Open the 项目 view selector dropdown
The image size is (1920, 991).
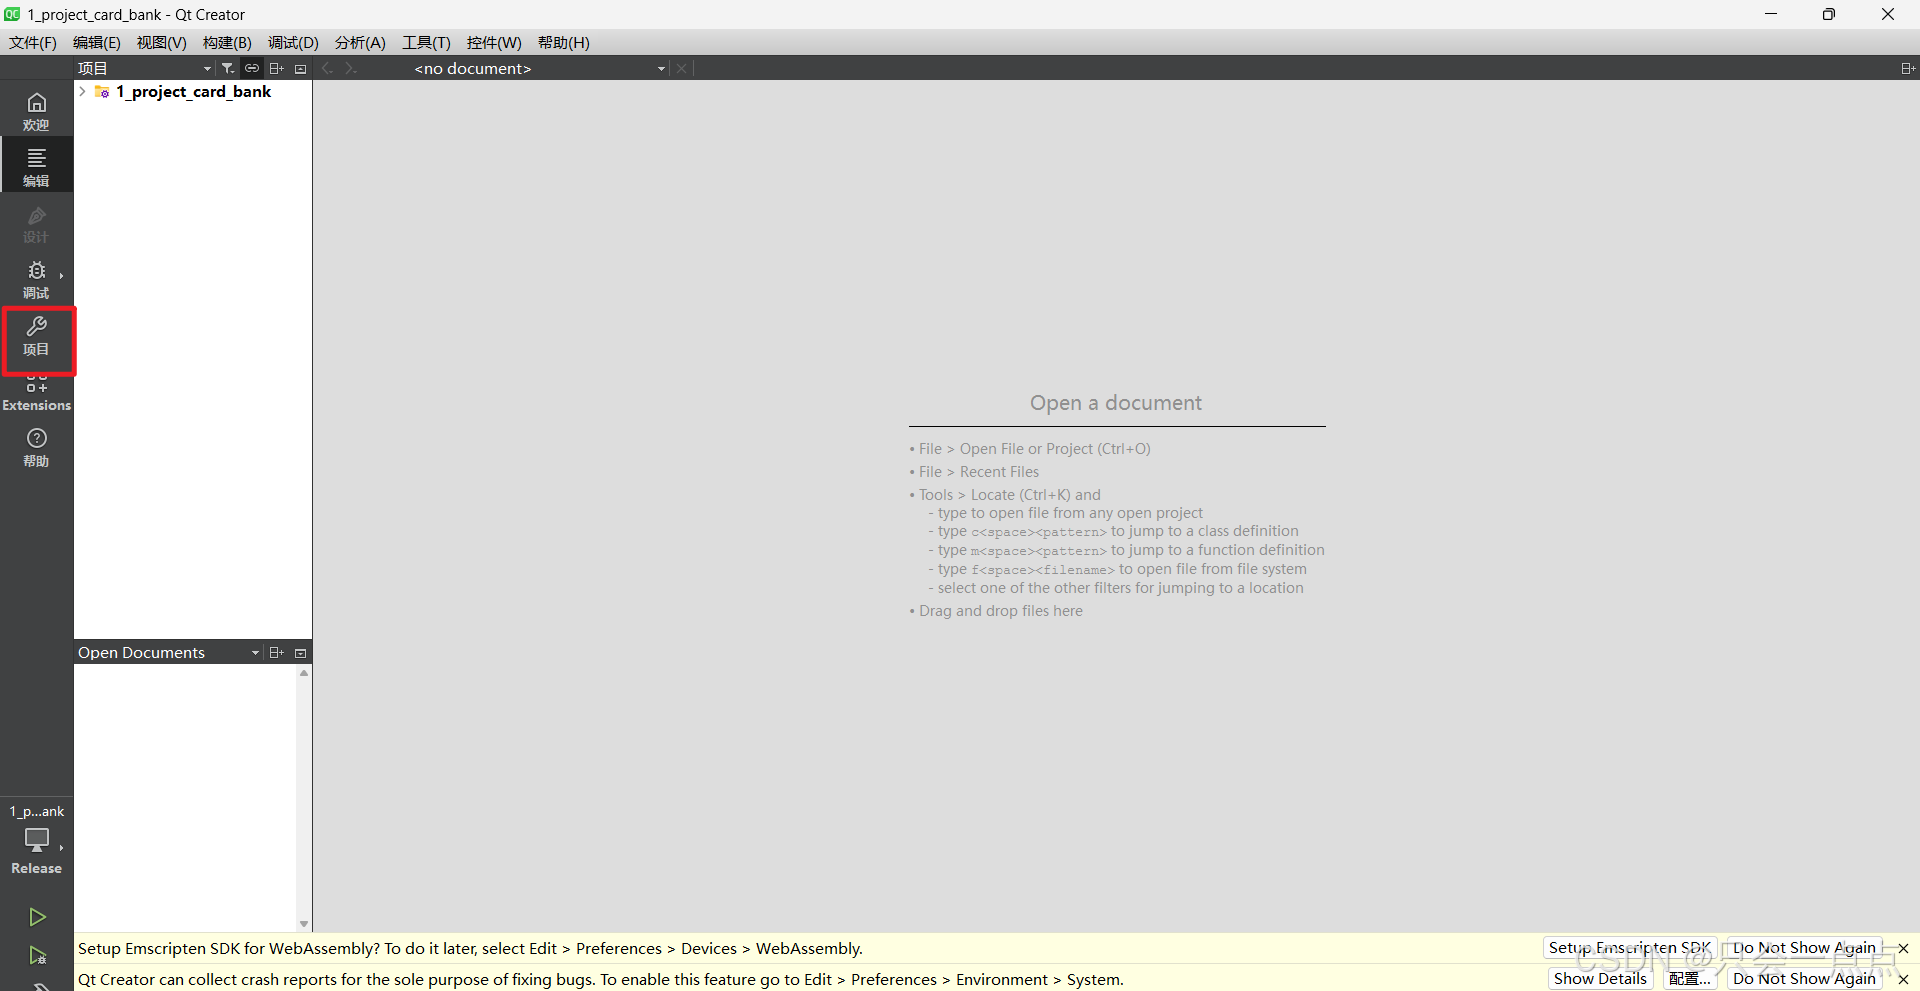(x=145, y=68)
